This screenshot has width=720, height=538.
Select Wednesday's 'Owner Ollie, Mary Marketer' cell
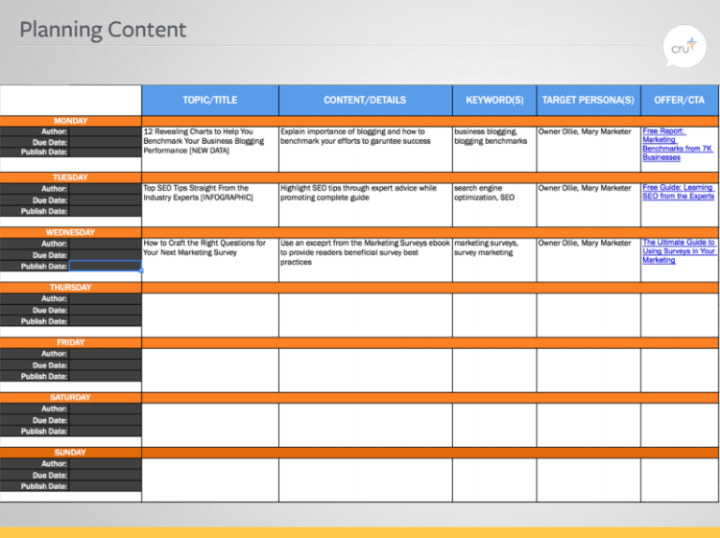[x=588, y=260]
